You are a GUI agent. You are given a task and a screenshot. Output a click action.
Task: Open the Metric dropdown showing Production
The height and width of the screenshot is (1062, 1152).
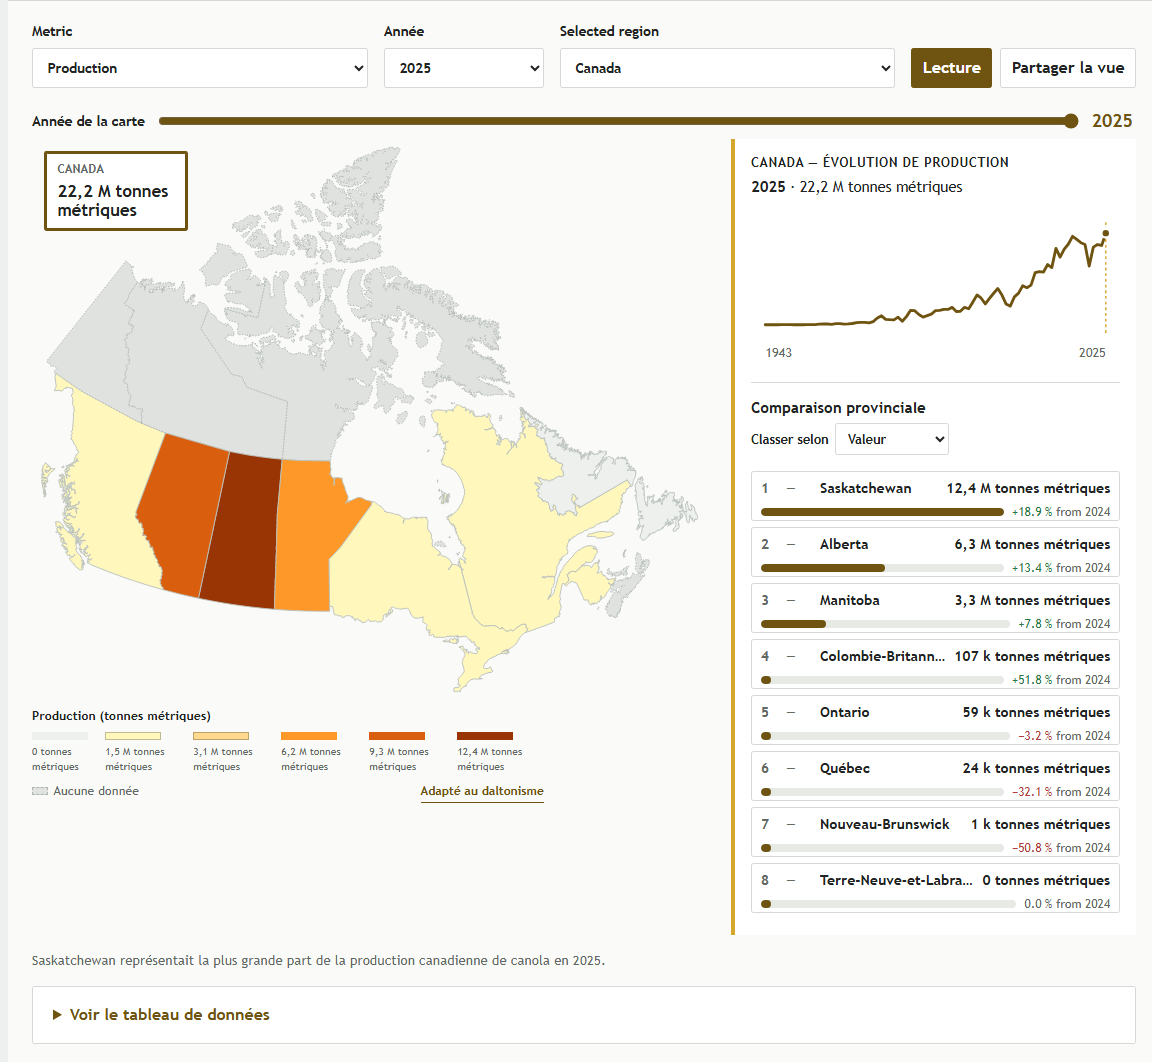200,68
